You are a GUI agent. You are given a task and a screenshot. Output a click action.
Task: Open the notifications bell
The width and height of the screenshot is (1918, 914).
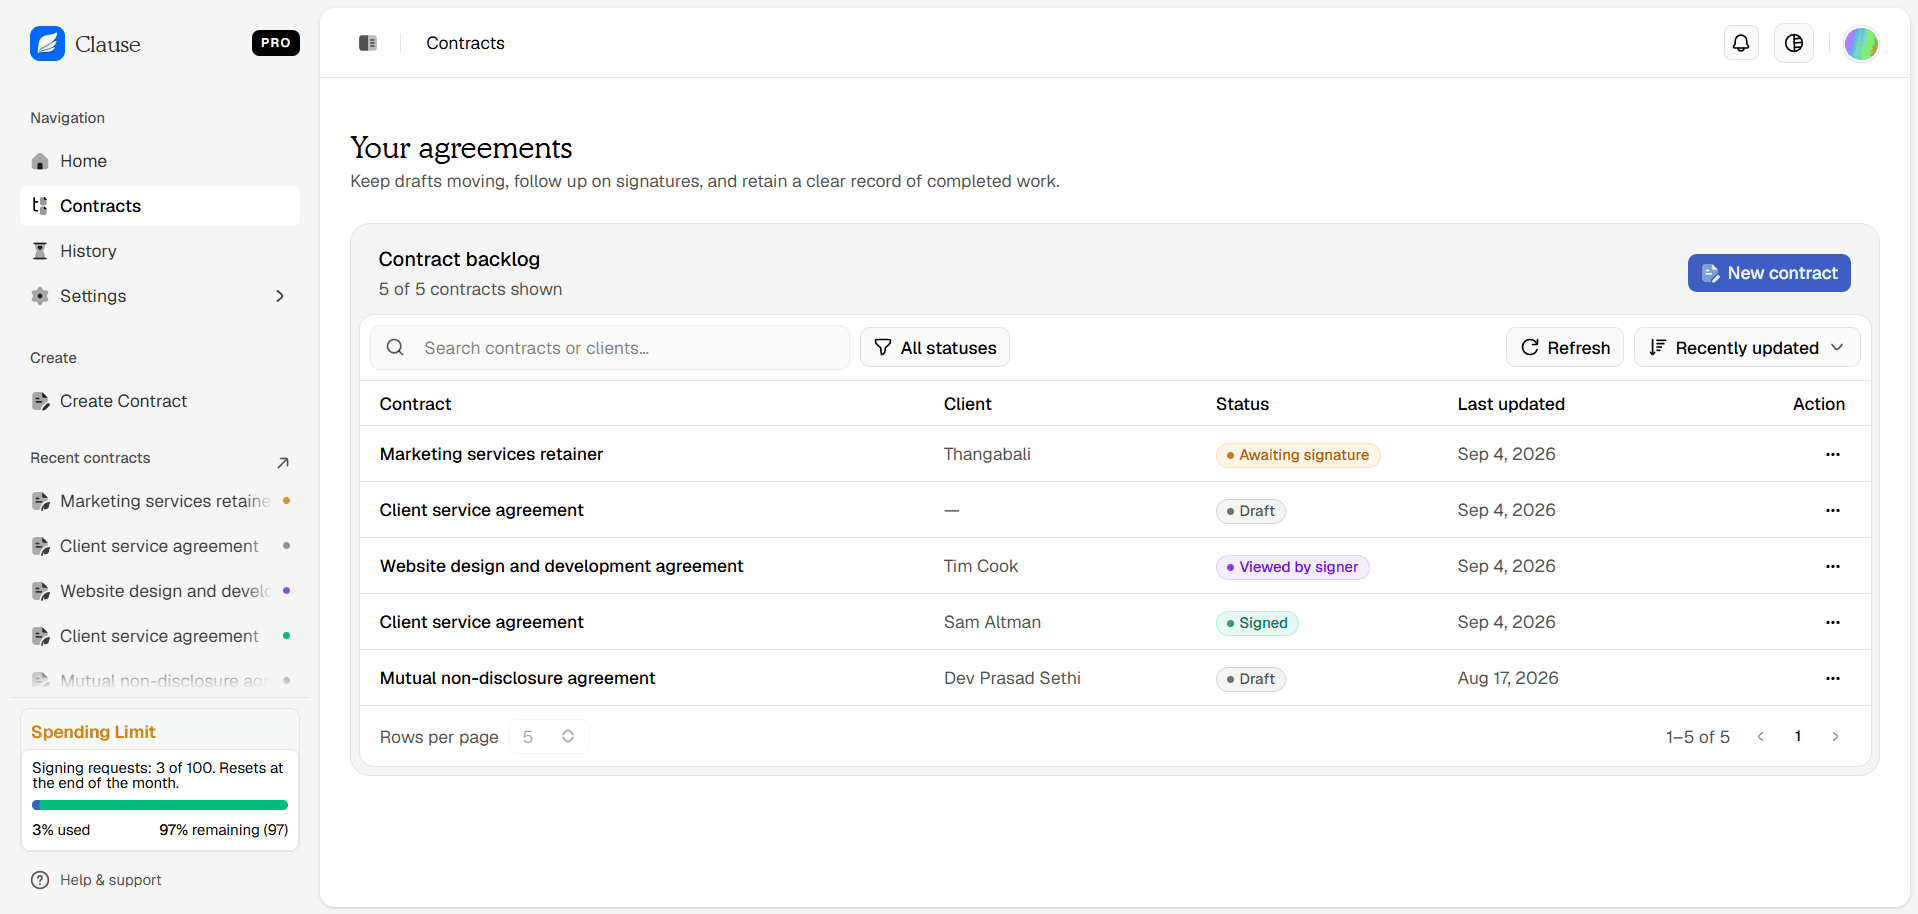(1741, 43)
